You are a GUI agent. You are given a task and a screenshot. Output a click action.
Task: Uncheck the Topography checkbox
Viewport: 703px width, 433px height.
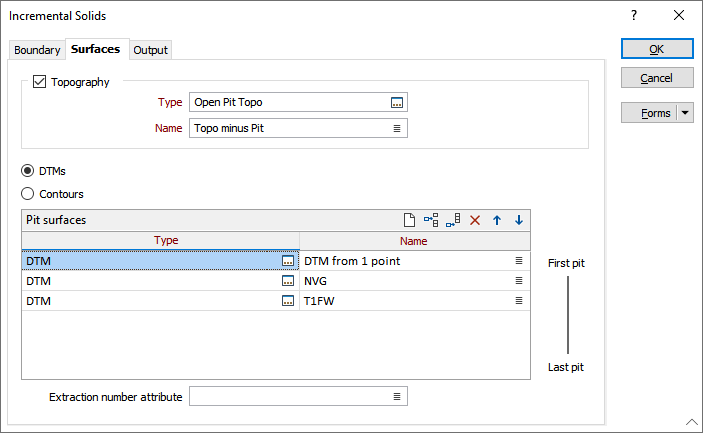click(x=40, y=82)
